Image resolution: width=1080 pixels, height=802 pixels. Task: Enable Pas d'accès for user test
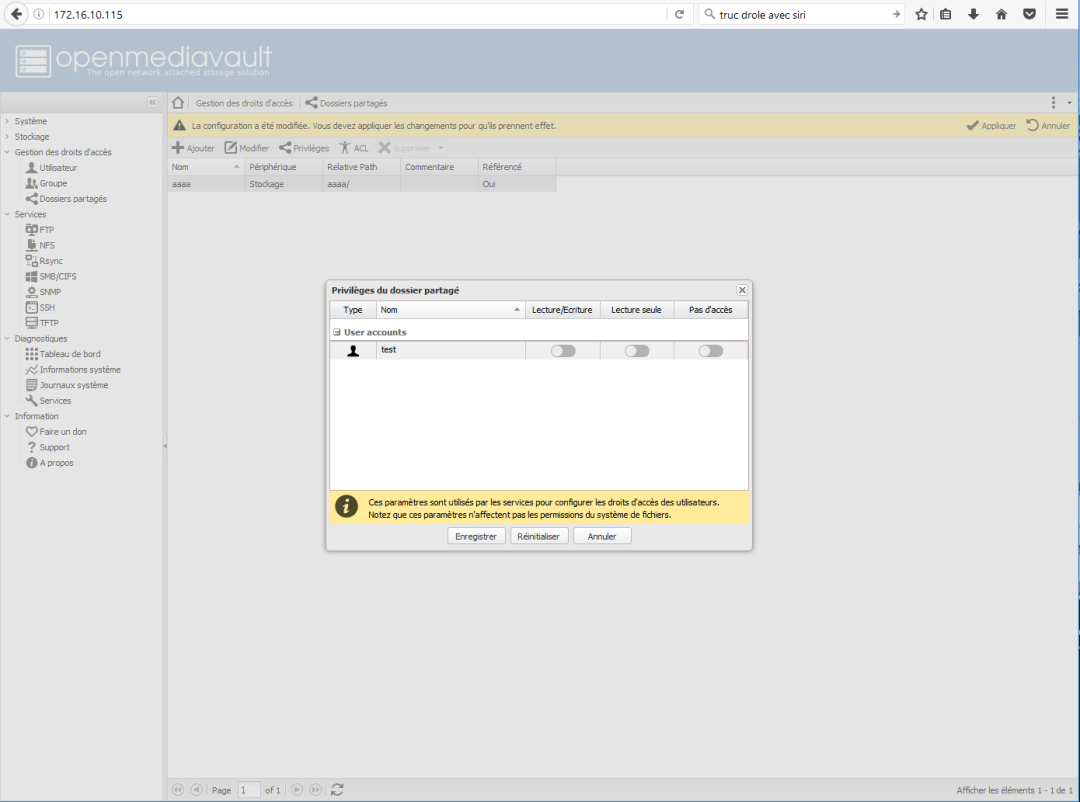(x=711, y=350)
